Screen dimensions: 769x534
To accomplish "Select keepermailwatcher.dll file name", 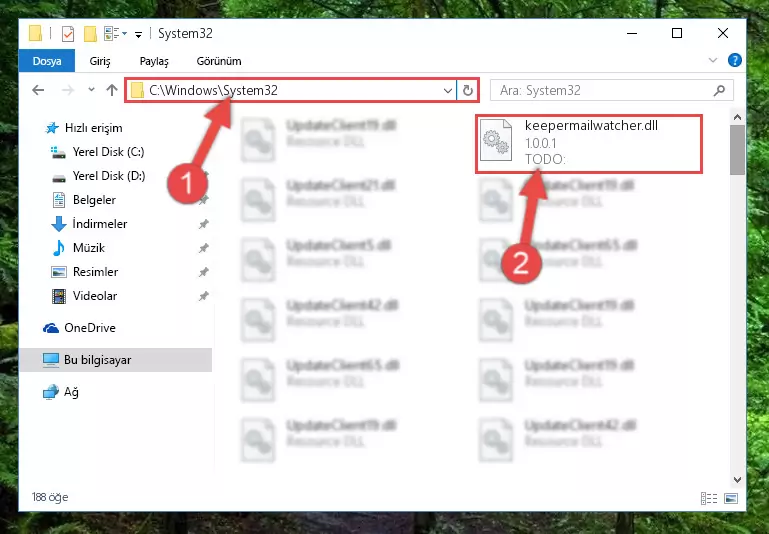I will click(x=591, y=126).
